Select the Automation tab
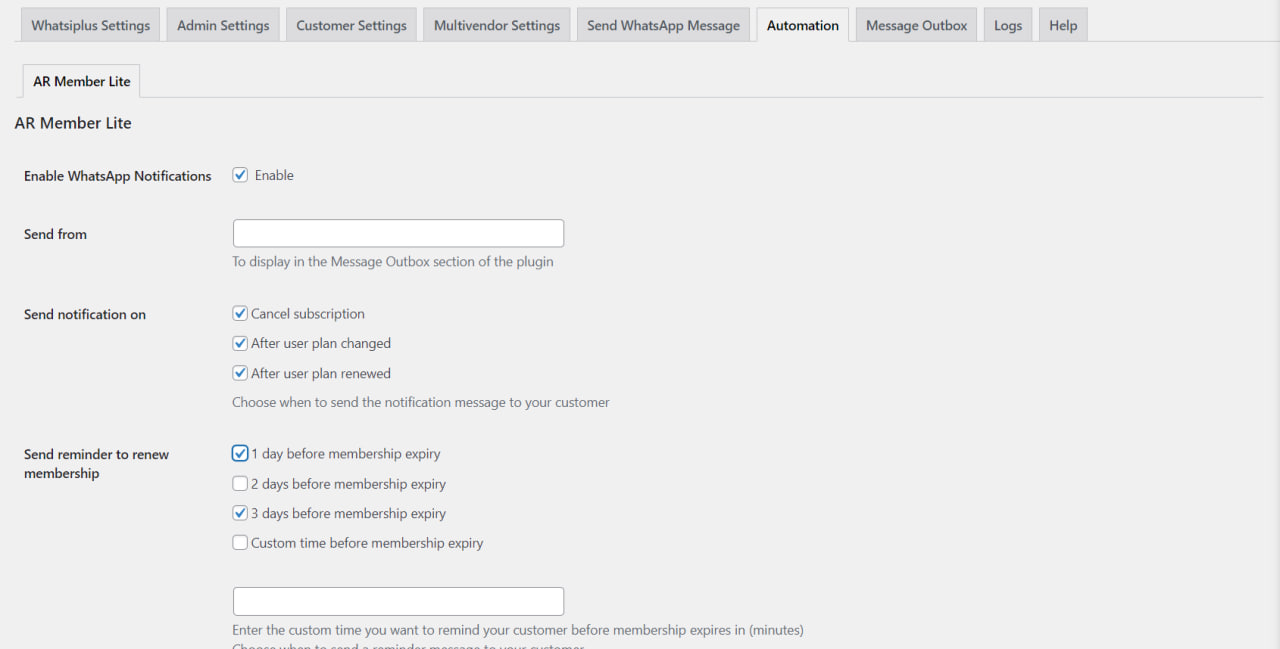The image size is (1280, 649). [802, 24]
